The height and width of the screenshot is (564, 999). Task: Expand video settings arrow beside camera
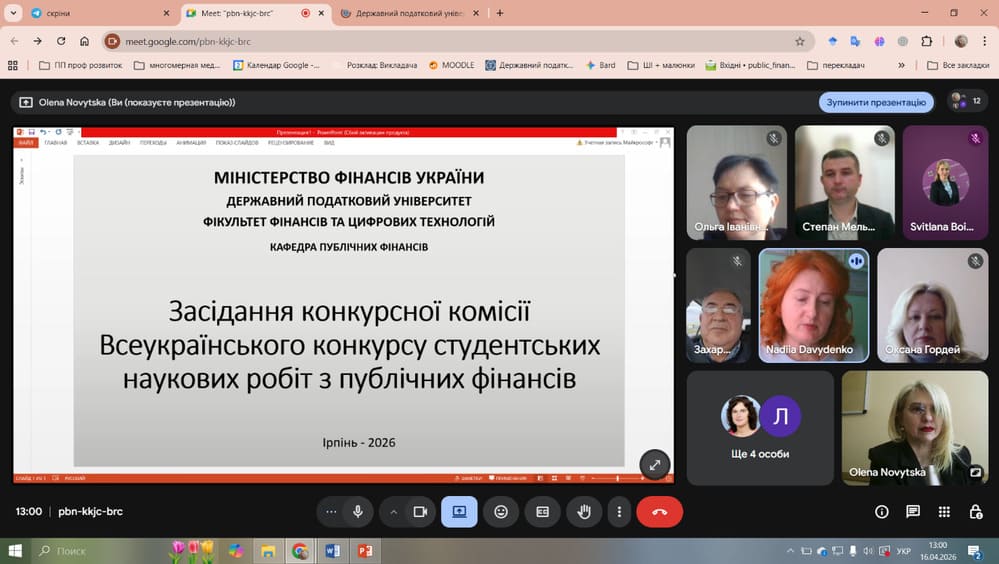click(394, 511)
